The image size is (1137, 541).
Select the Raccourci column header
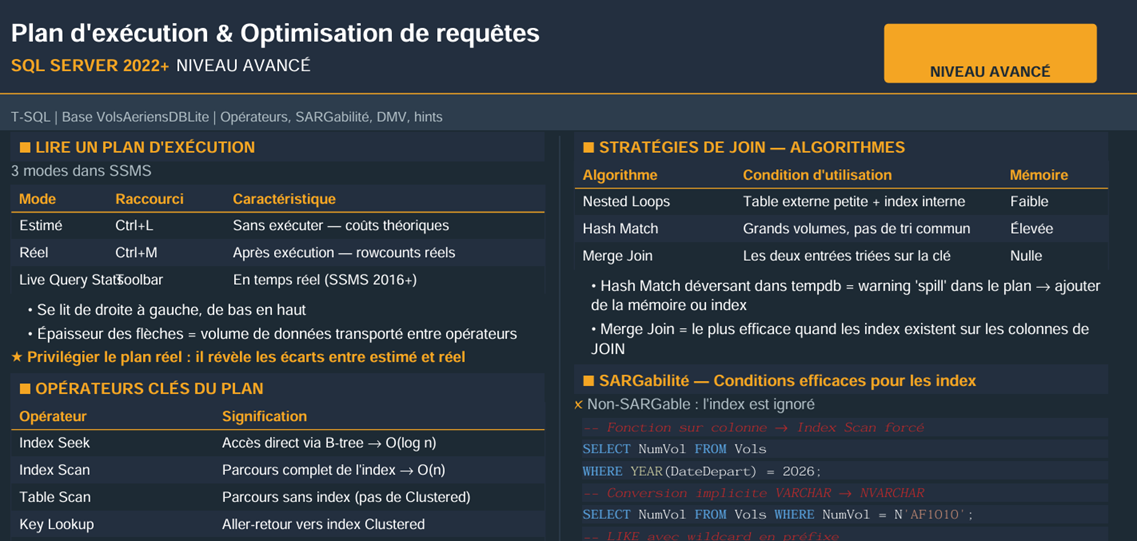[149, 199]
